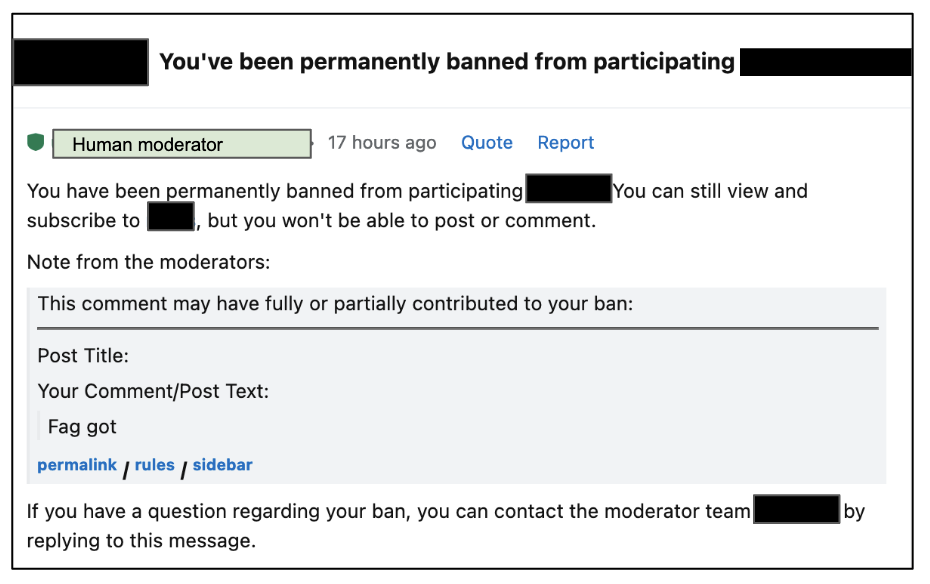
Task: Open the Human moderator profile label
Action: [181, 144]
